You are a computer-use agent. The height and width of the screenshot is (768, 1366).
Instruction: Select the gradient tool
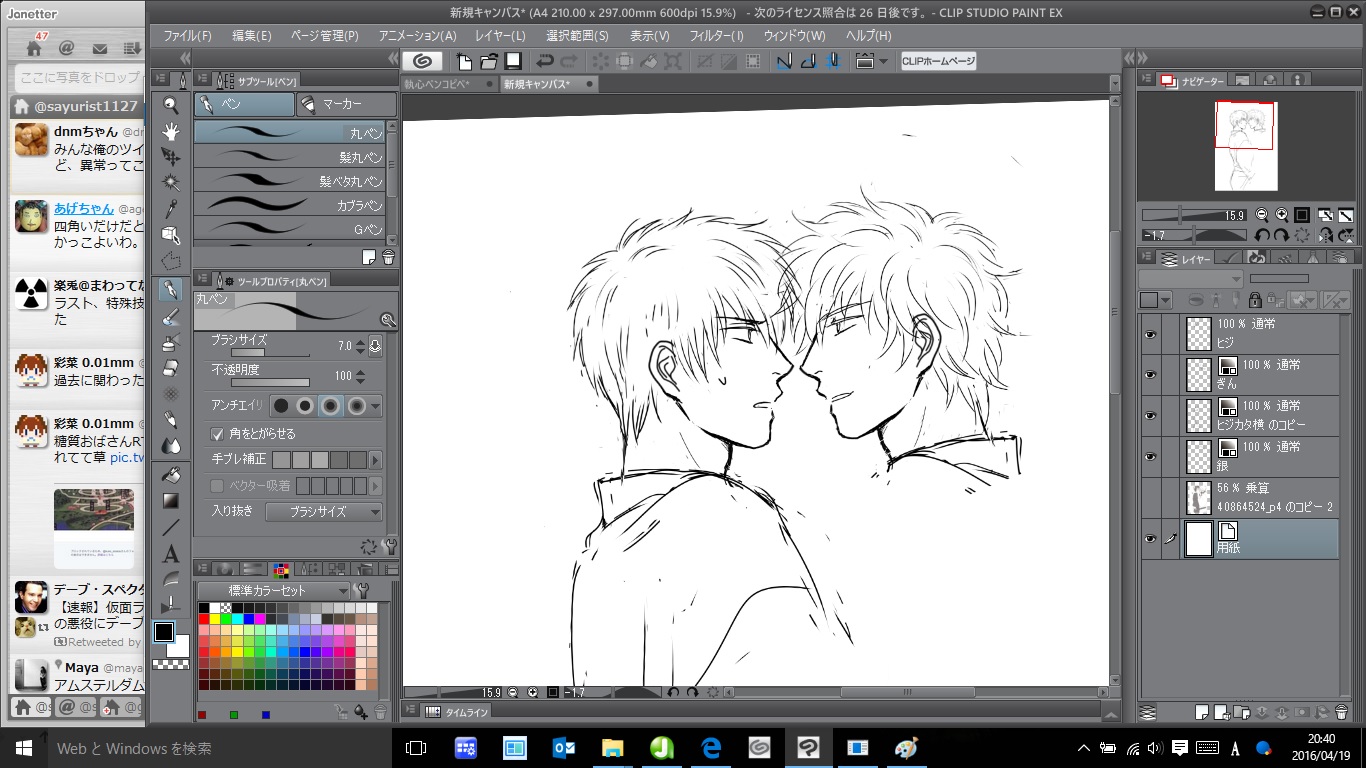tap(171, 500)
